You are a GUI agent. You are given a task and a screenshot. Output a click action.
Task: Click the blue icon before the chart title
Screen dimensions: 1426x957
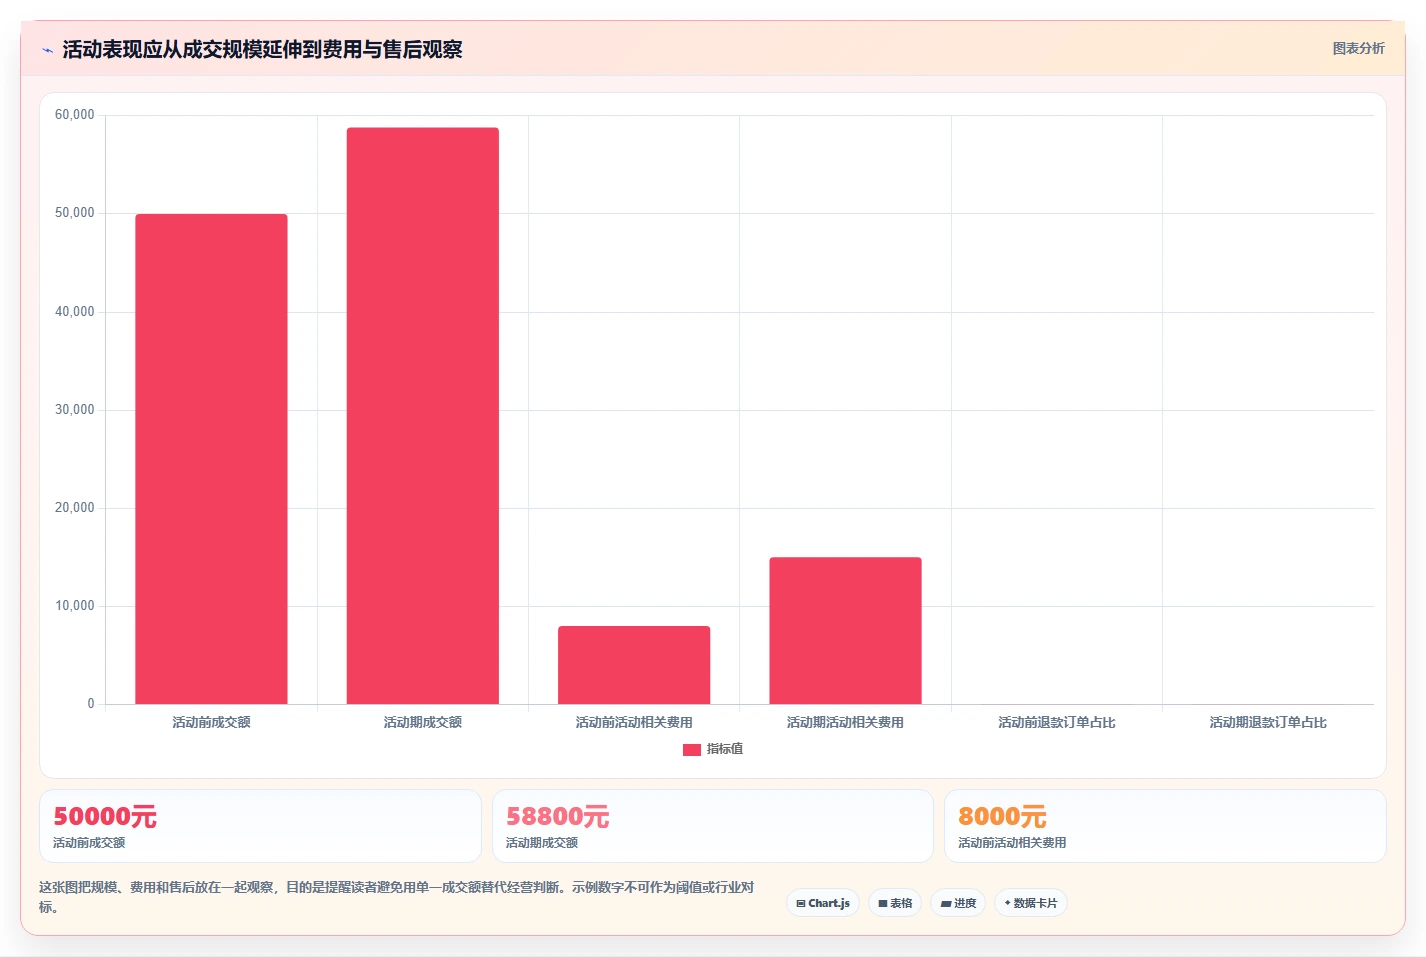pos(47,50)
